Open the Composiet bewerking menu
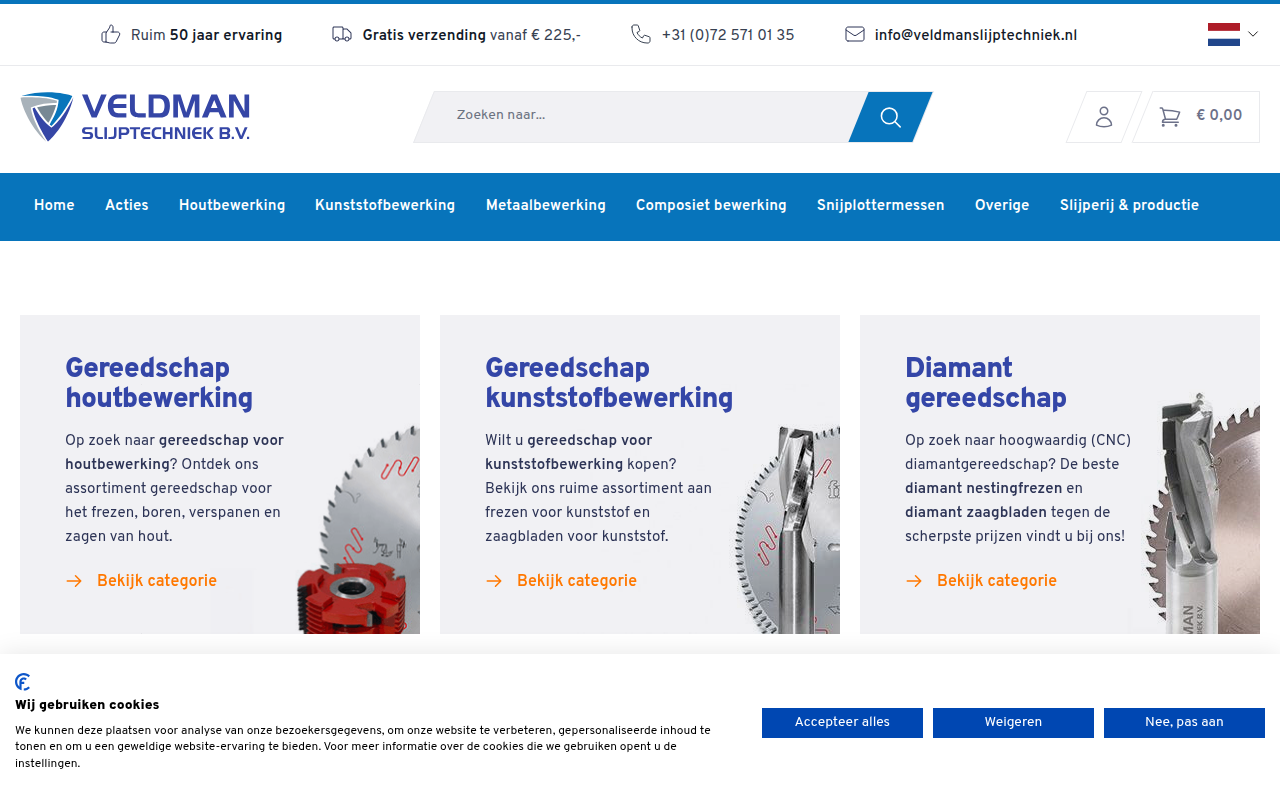This screenshot has width=1280, height=800. [x=711, y=206]
